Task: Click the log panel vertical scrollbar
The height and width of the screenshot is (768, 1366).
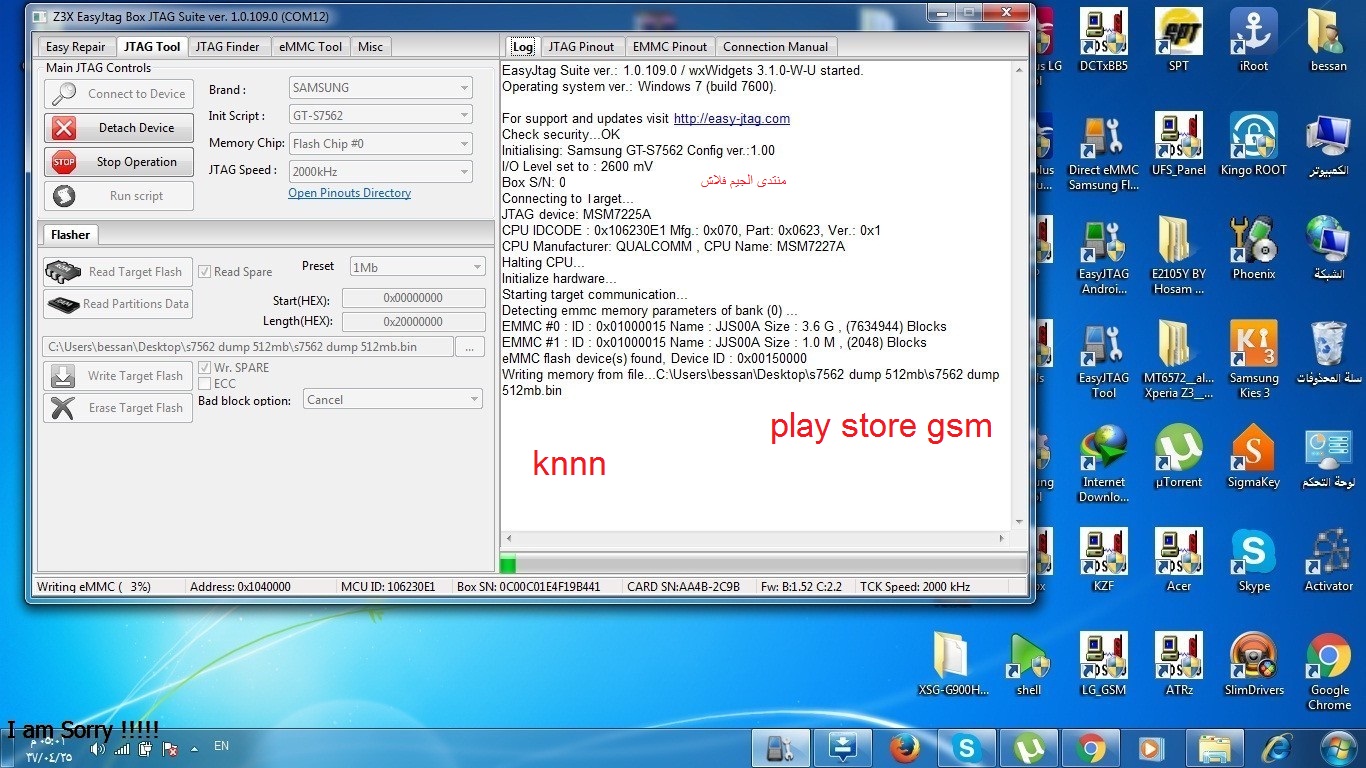Action: [1019, 295]
